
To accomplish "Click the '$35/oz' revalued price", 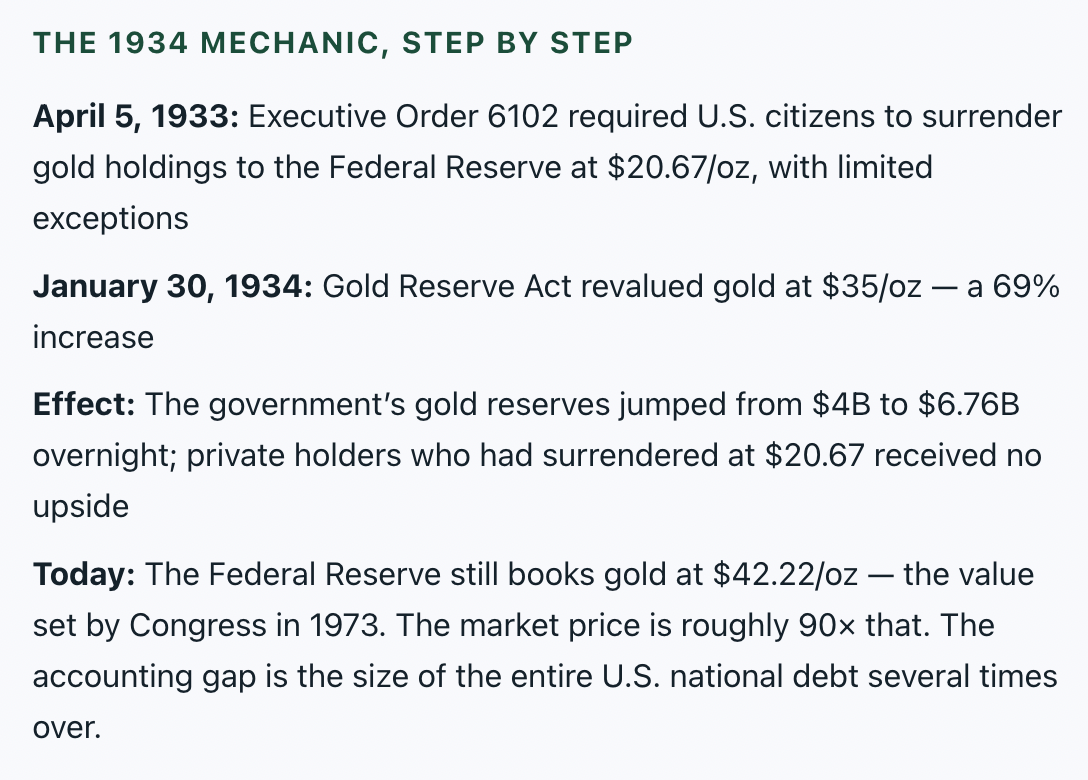I will click(x=872, y=287).
